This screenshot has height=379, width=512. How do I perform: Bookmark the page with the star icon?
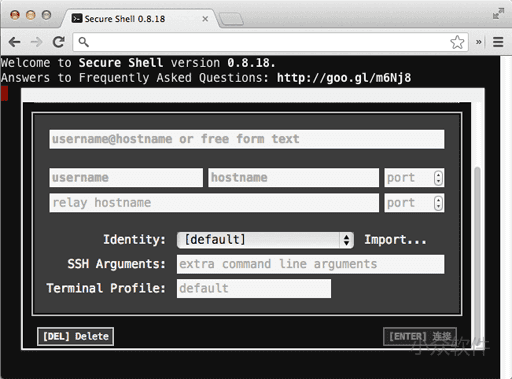click(457, 42)
